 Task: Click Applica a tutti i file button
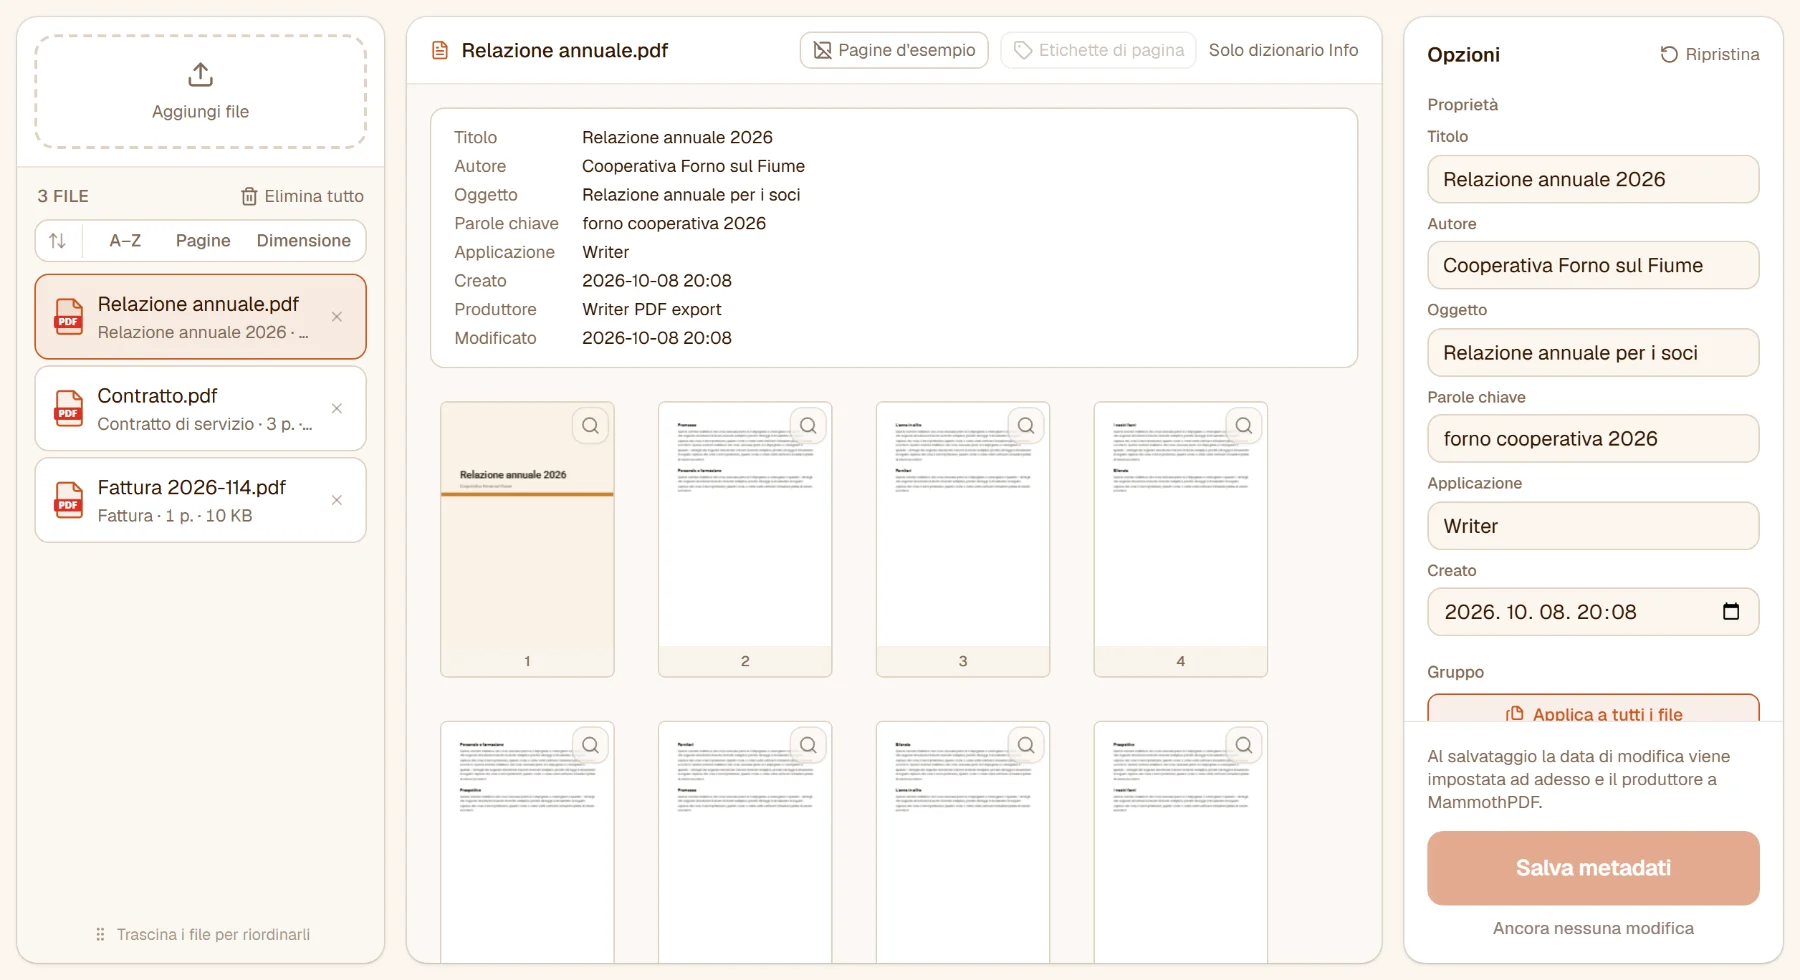coord(1593,708)
